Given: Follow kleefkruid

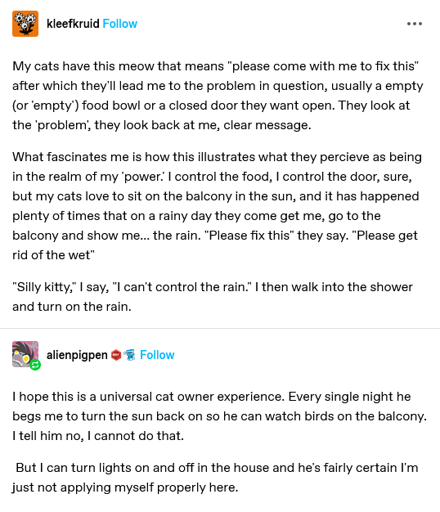Looking at the screenshot, I should coord(120,24).
